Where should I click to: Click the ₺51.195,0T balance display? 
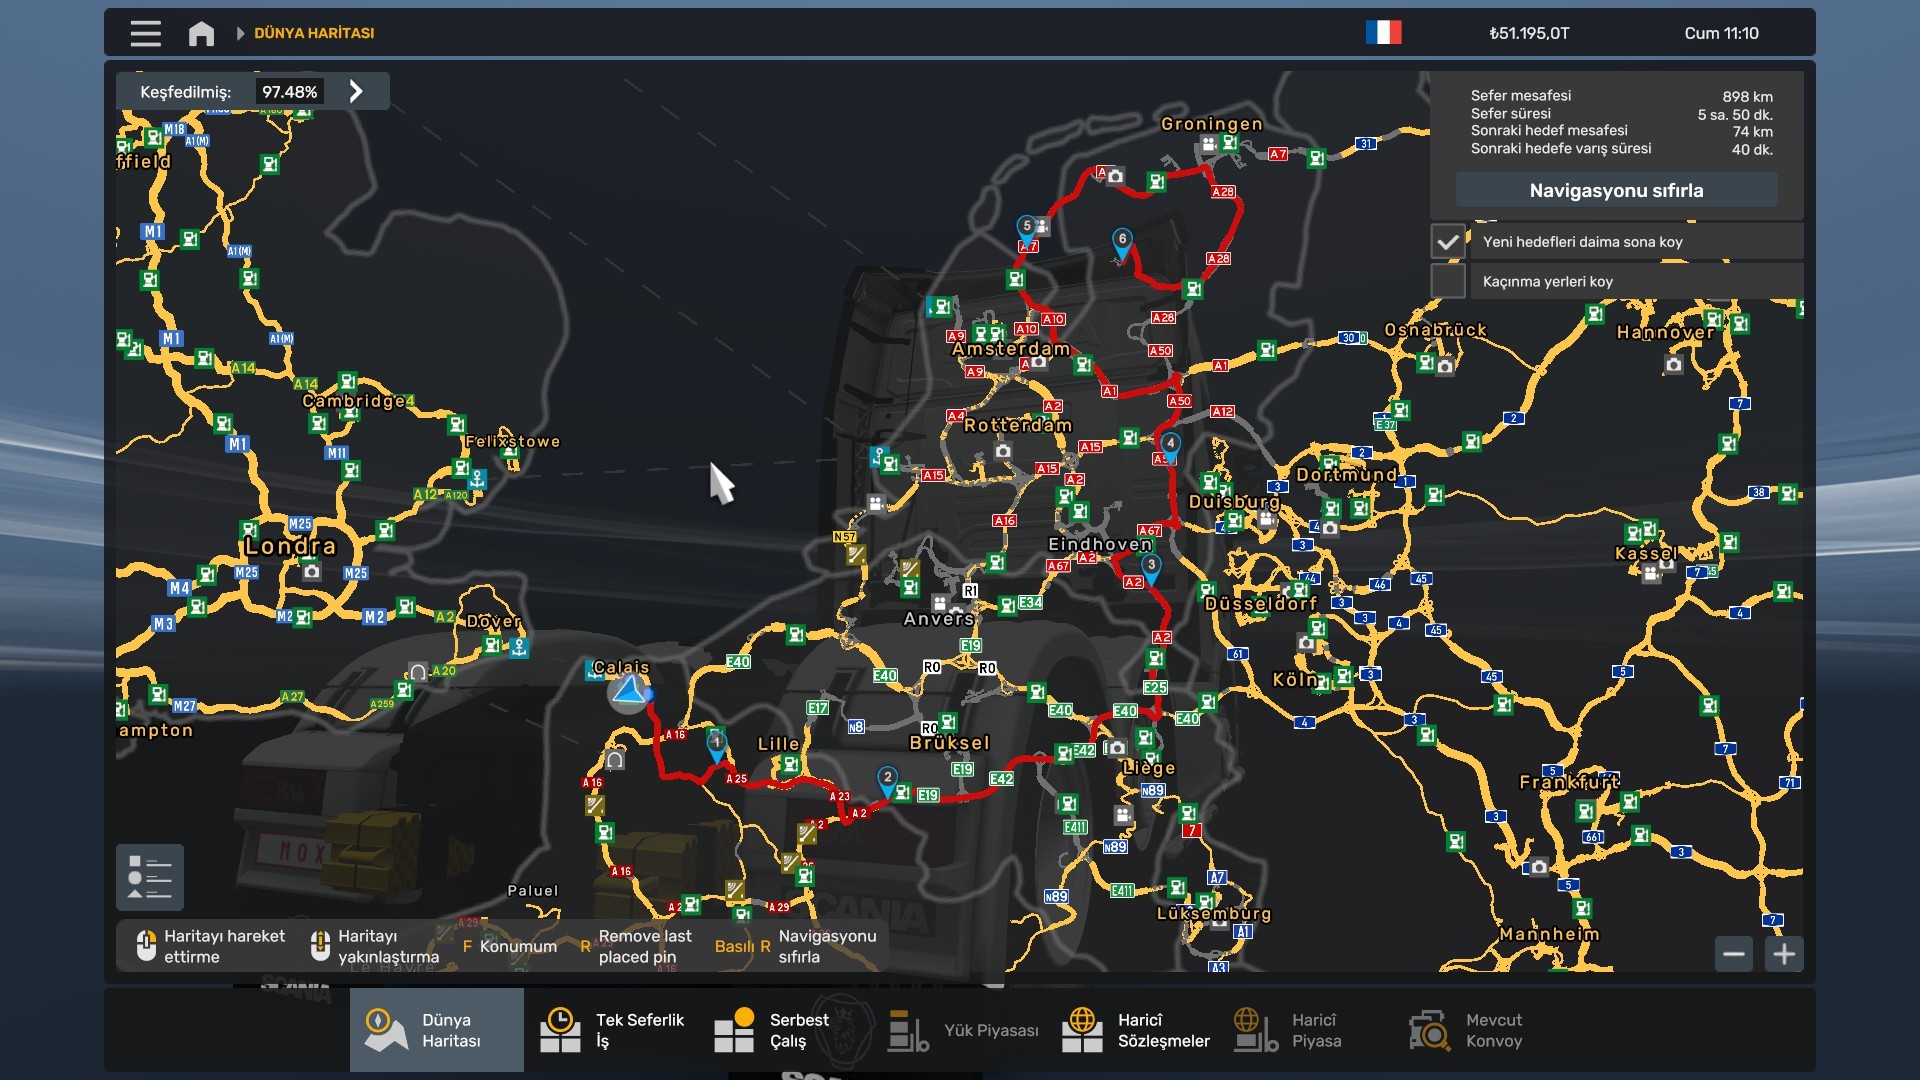(x=1529, y=33)
